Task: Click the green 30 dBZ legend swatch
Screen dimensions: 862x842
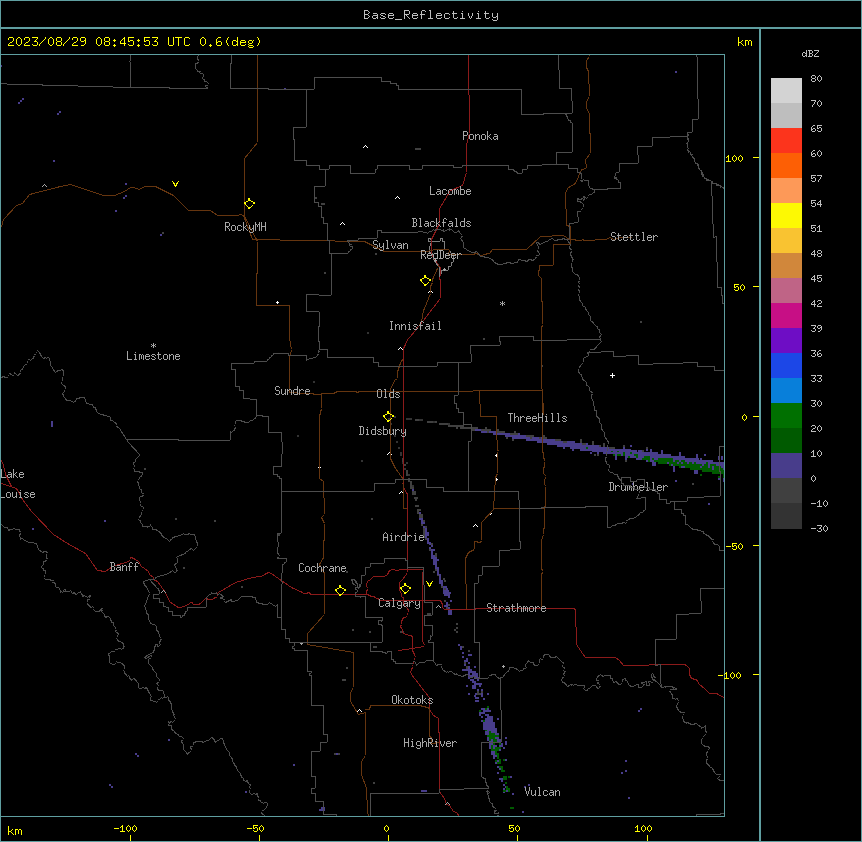Action: [786, 416]
